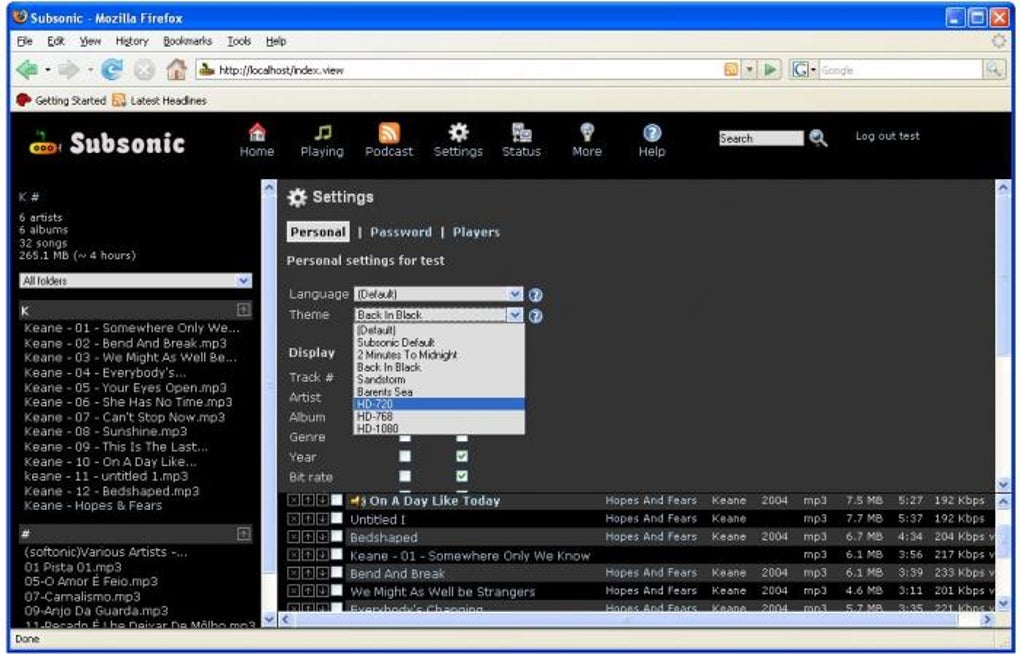This screenshot has width=1020, height=654.
Task: Select checkbox for Untitled I song
Action: [x=336, y=519]
